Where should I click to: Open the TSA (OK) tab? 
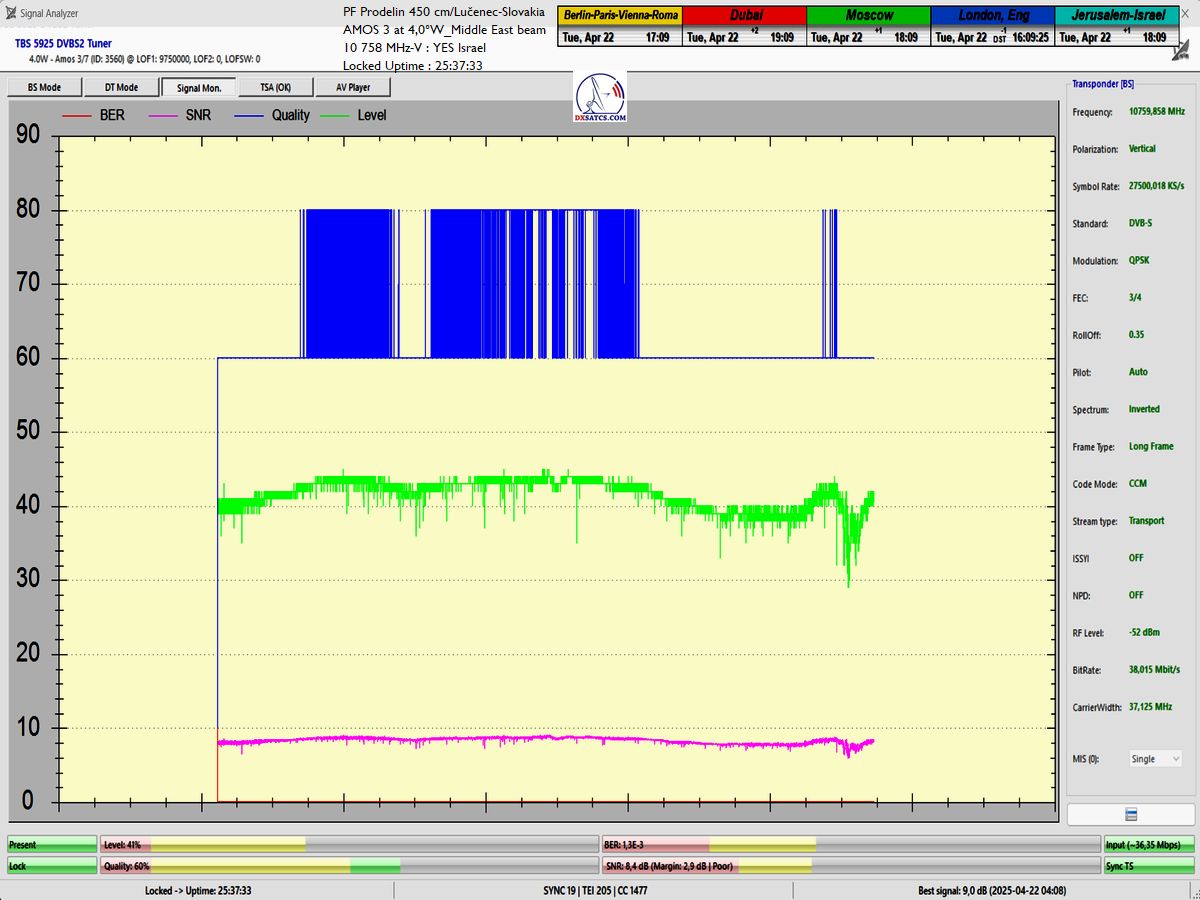(276, 87)
